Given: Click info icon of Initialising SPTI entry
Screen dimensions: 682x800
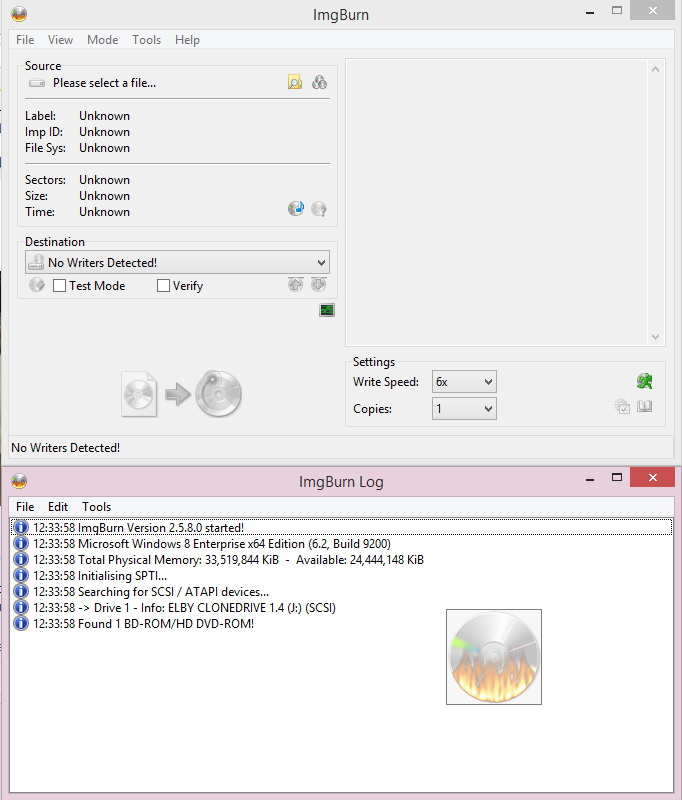Looking at the screenshot, I should tap(20, 575).
